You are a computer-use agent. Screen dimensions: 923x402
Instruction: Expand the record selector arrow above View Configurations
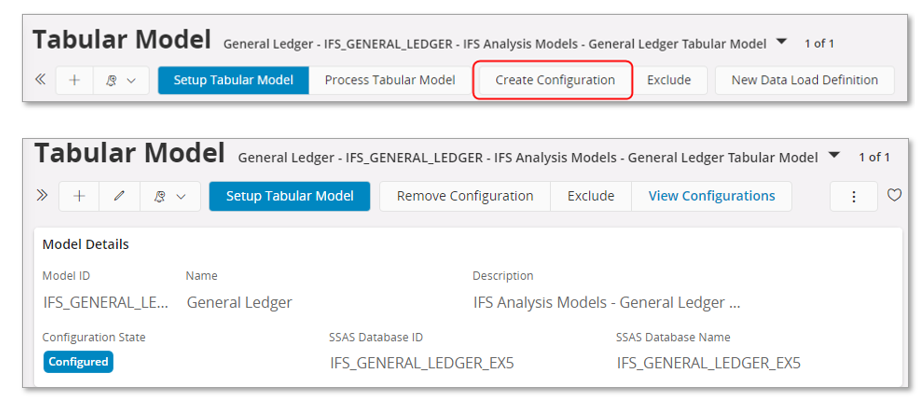pyautogui.click(x=835, y=156)
